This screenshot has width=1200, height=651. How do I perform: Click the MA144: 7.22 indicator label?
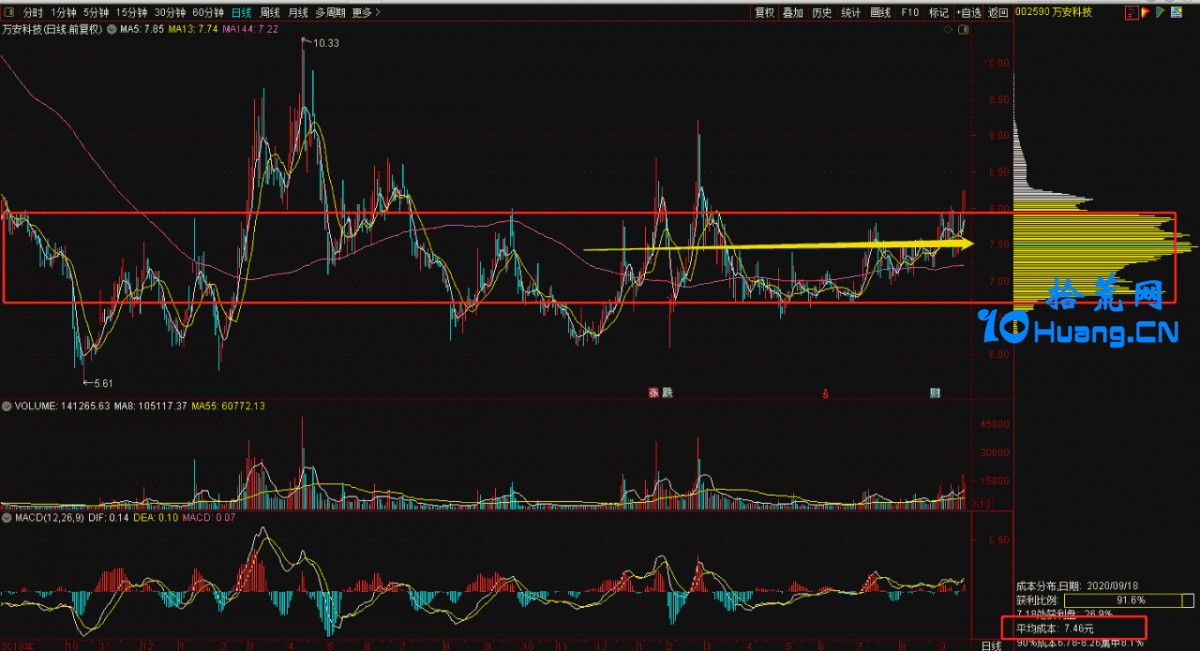pos(250,31)
